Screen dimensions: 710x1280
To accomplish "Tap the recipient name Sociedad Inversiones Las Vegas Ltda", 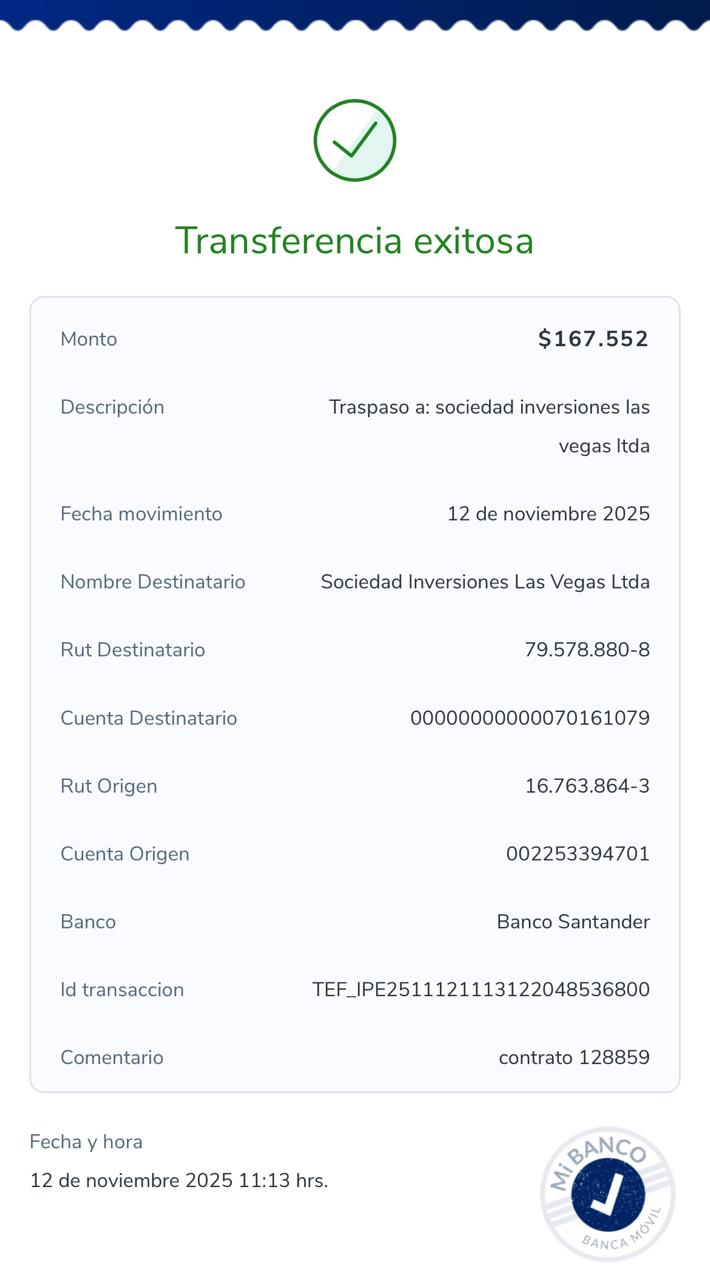I will (485, 582).
